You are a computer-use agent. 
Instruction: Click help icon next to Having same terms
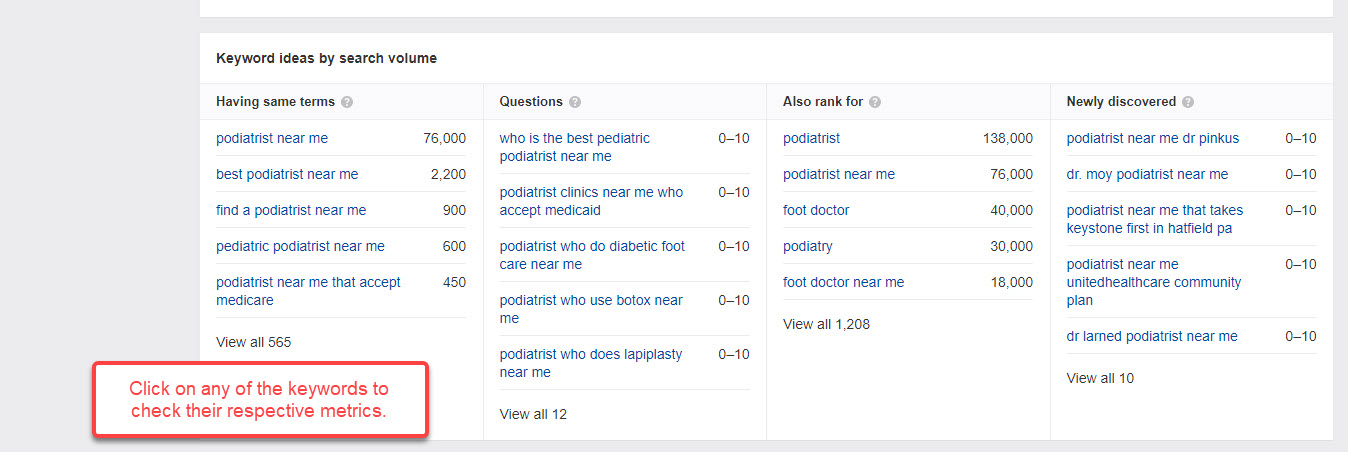pos(347,102)
